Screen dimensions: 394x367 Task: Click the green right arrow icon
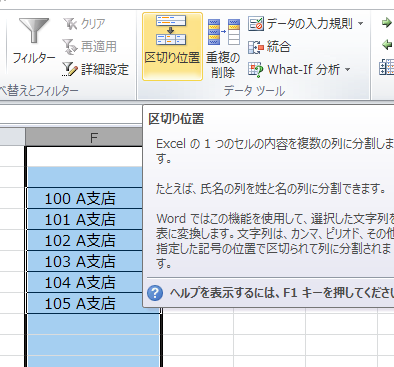pos(387,23)
